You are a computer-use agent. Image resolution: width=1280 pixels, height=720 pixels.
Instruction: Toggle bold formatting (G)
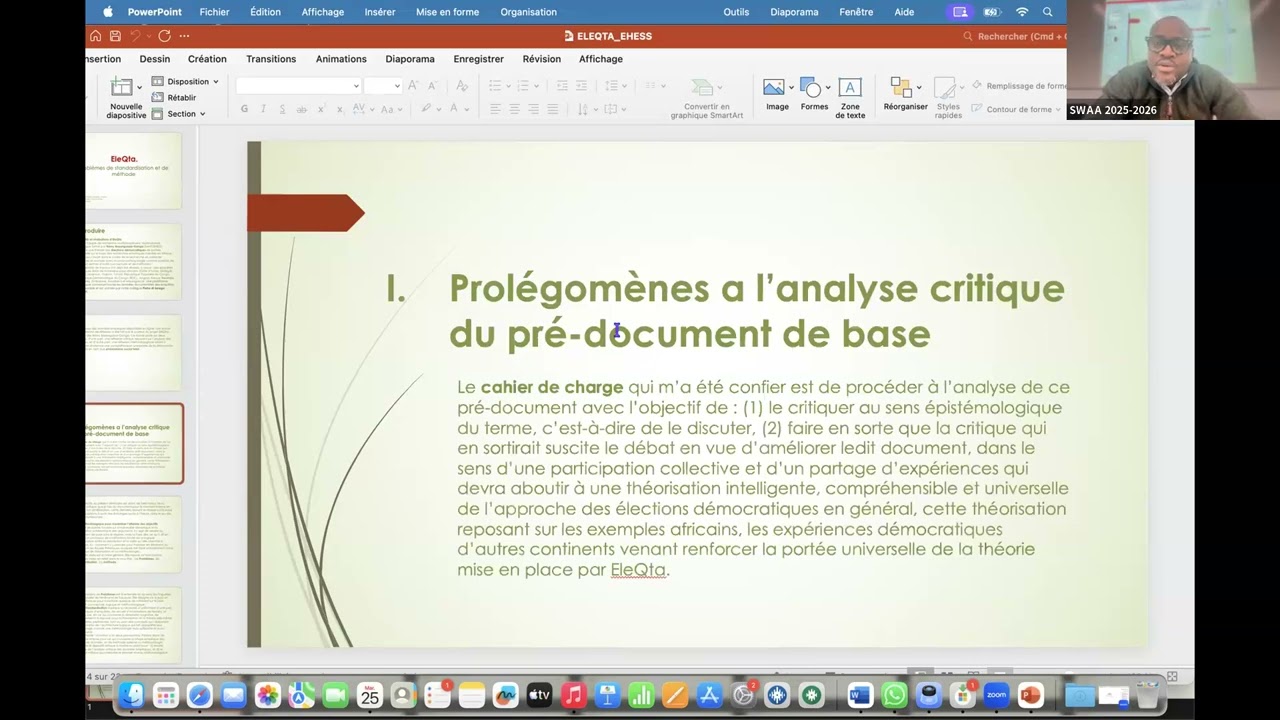pyautogui.click(x=245, y=109)
